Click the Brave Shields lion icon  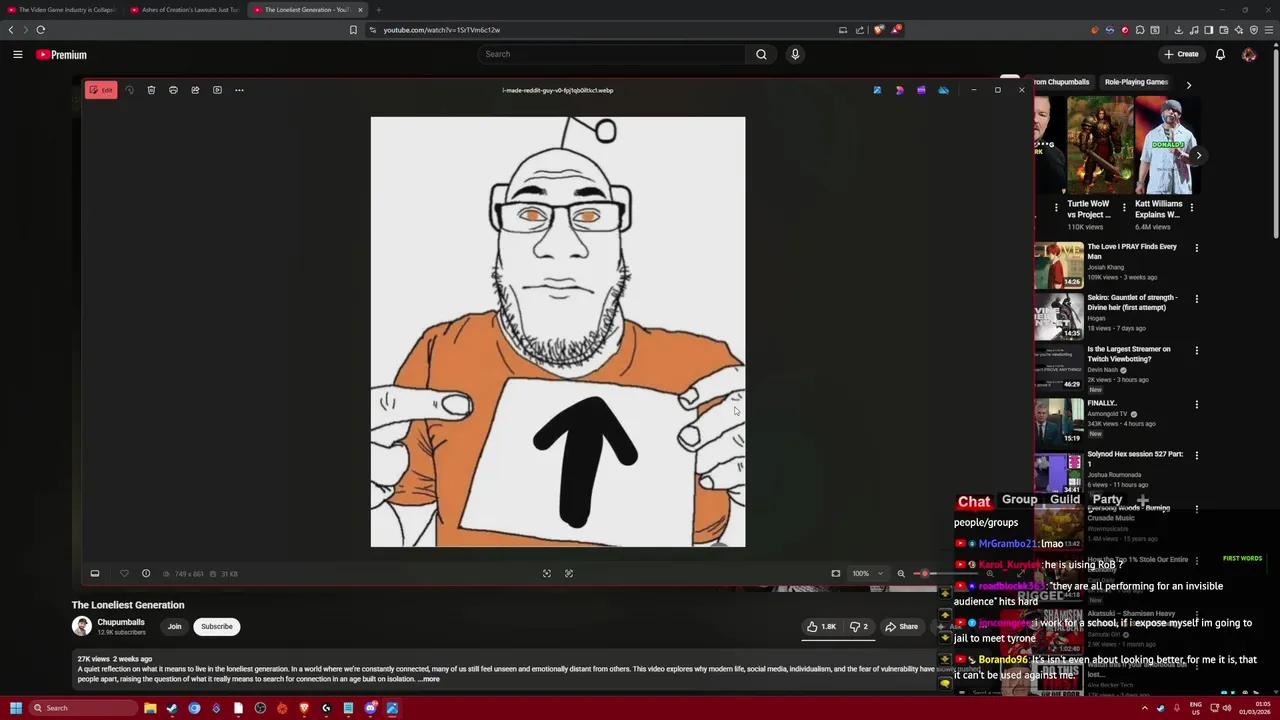(x=879, y=30)
